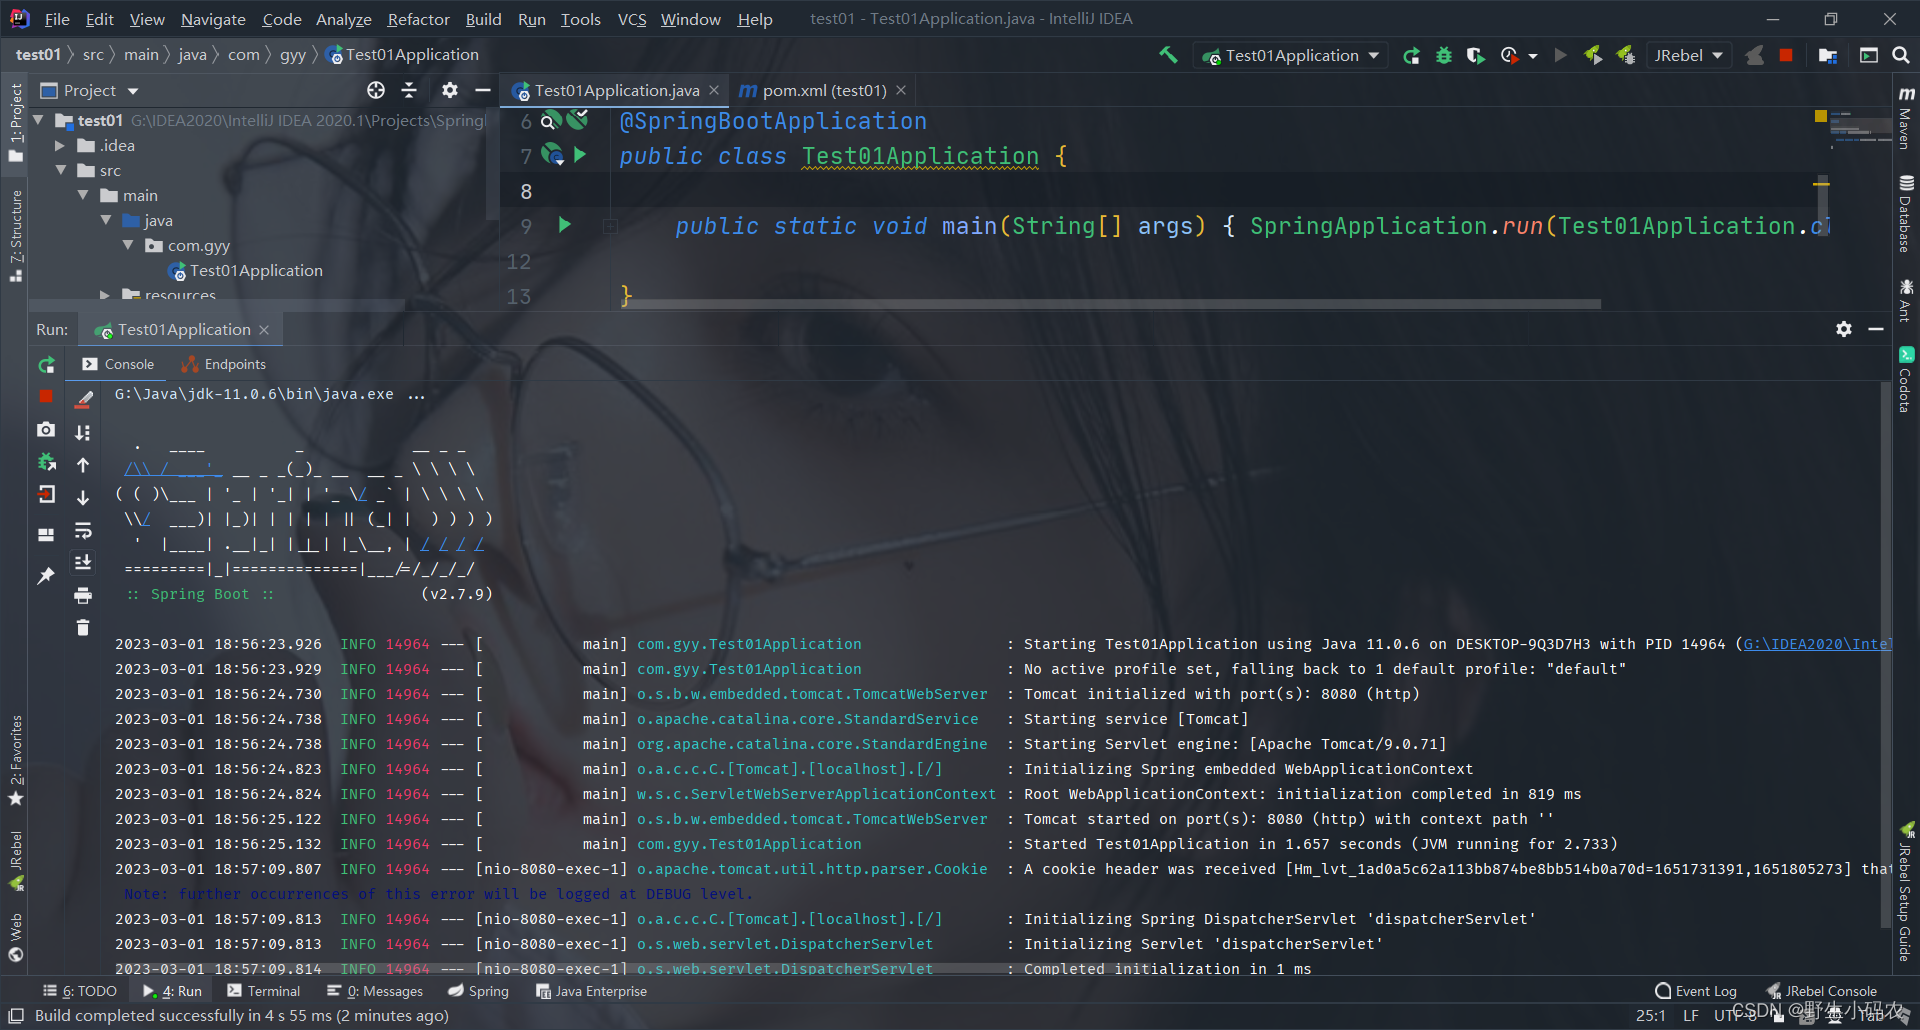The width and height of the screenshot is (1920, 1030).
Task: Toggle the Favorites tool window
Action: click(x=15, y=760)
